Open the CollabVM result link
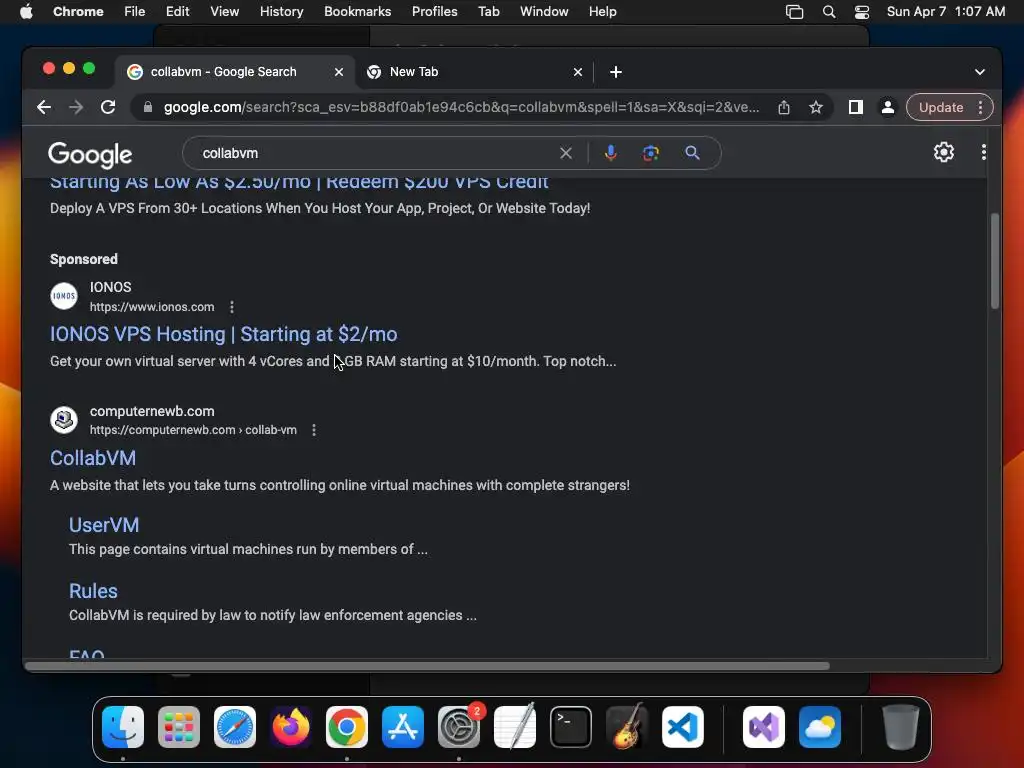 93,458
